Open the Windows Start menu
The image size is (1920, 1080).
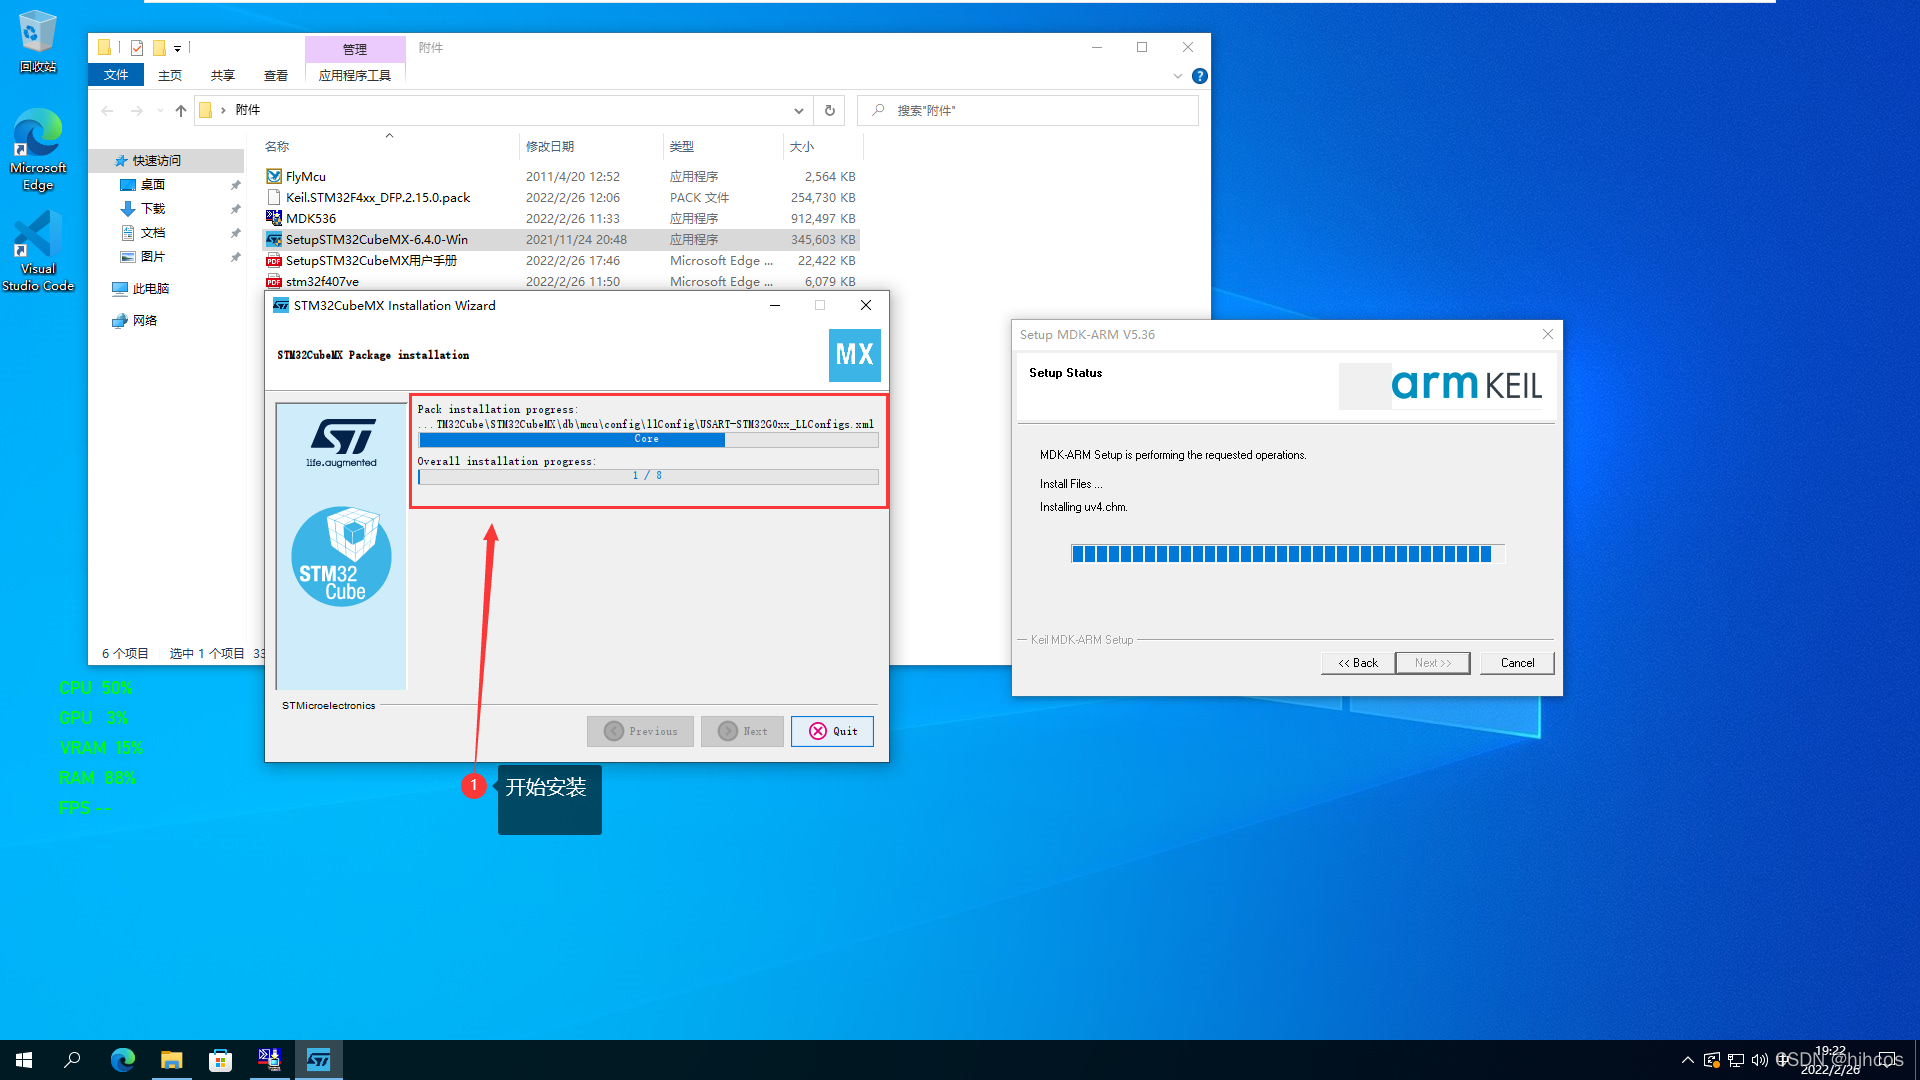point(24,1060)
